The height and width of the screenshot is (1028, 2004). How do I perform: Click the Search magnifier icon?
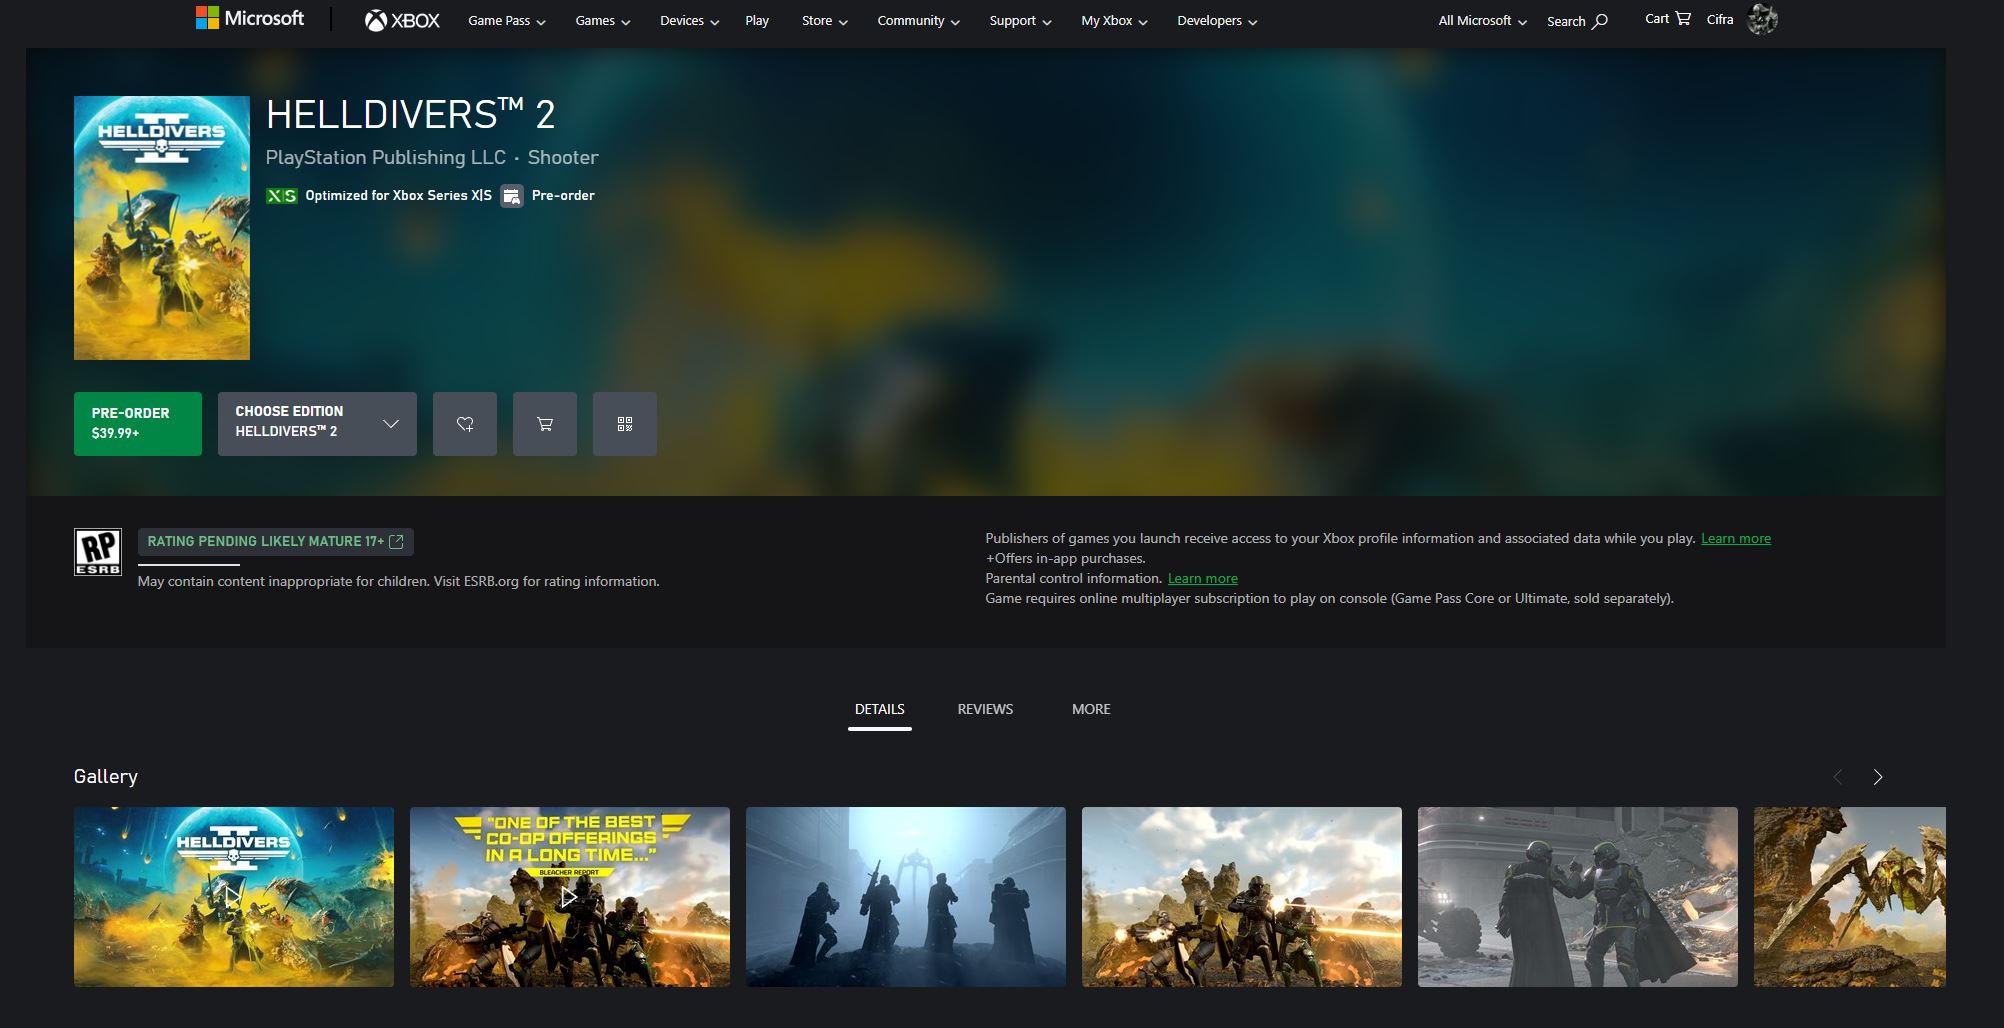[x=1600, y=20]
